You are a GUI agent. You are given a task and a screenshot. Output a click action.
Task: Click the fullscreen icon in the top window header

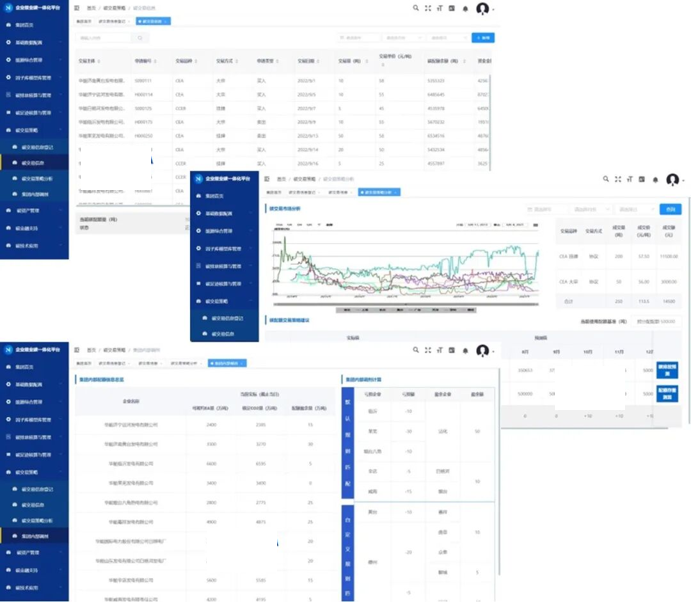[x=428, y=8]
